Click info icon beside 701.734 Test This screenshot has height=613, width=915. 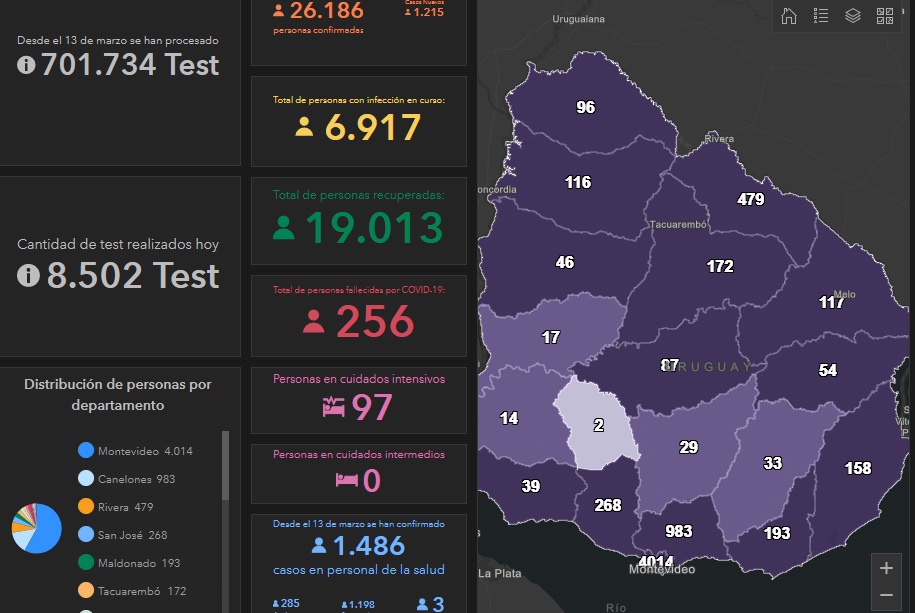pos(26,65)
